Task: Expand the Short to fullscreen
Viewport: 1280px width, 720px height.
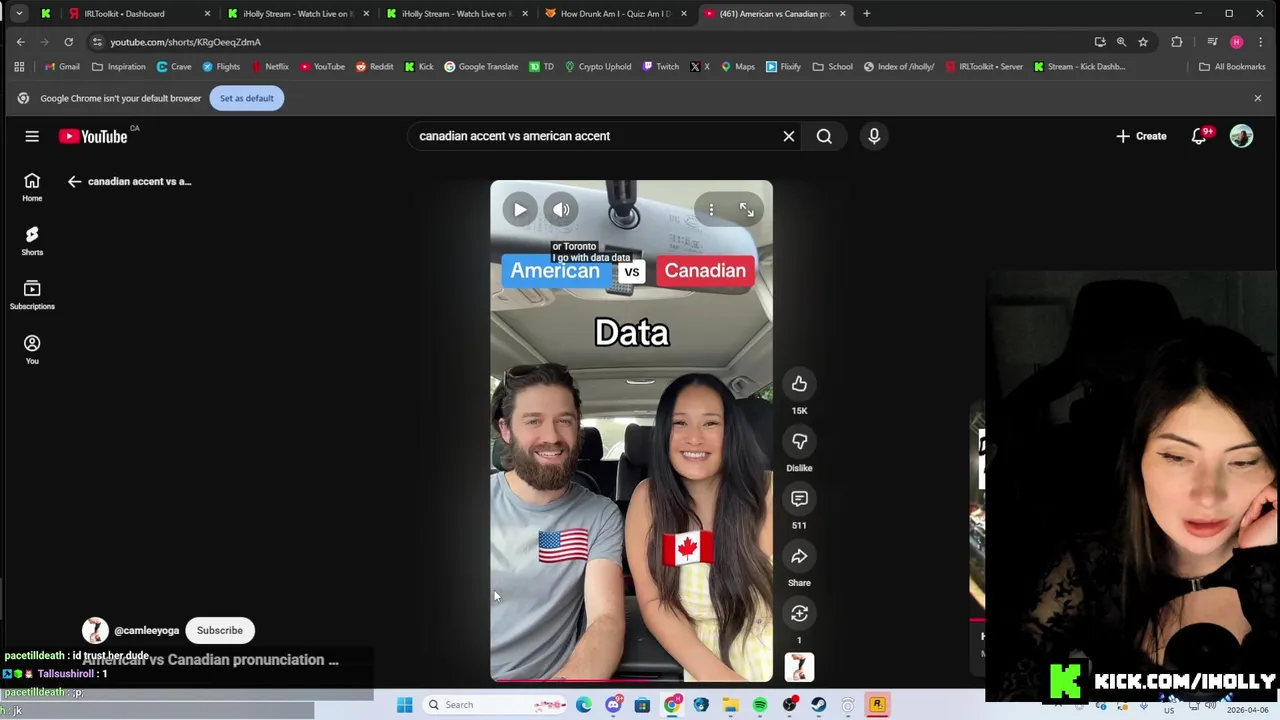Action: pos(747,209)
